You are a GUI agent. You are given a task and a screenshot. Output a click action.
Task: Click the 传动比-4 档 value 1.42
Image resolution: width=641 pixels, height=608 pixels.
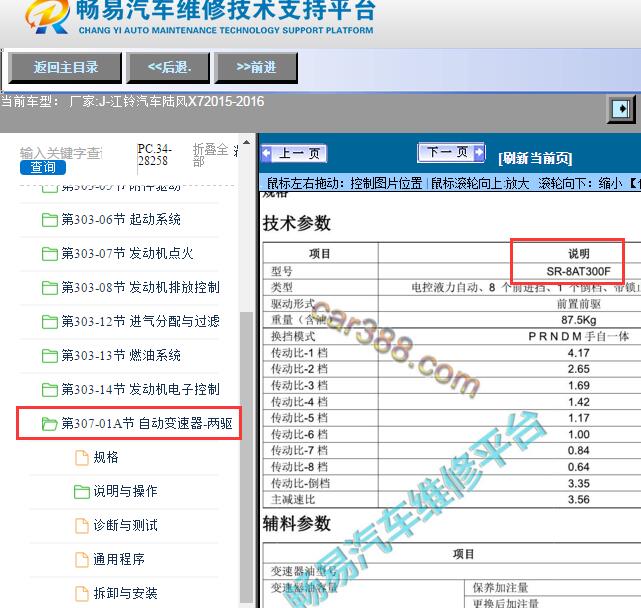(578, 402)
